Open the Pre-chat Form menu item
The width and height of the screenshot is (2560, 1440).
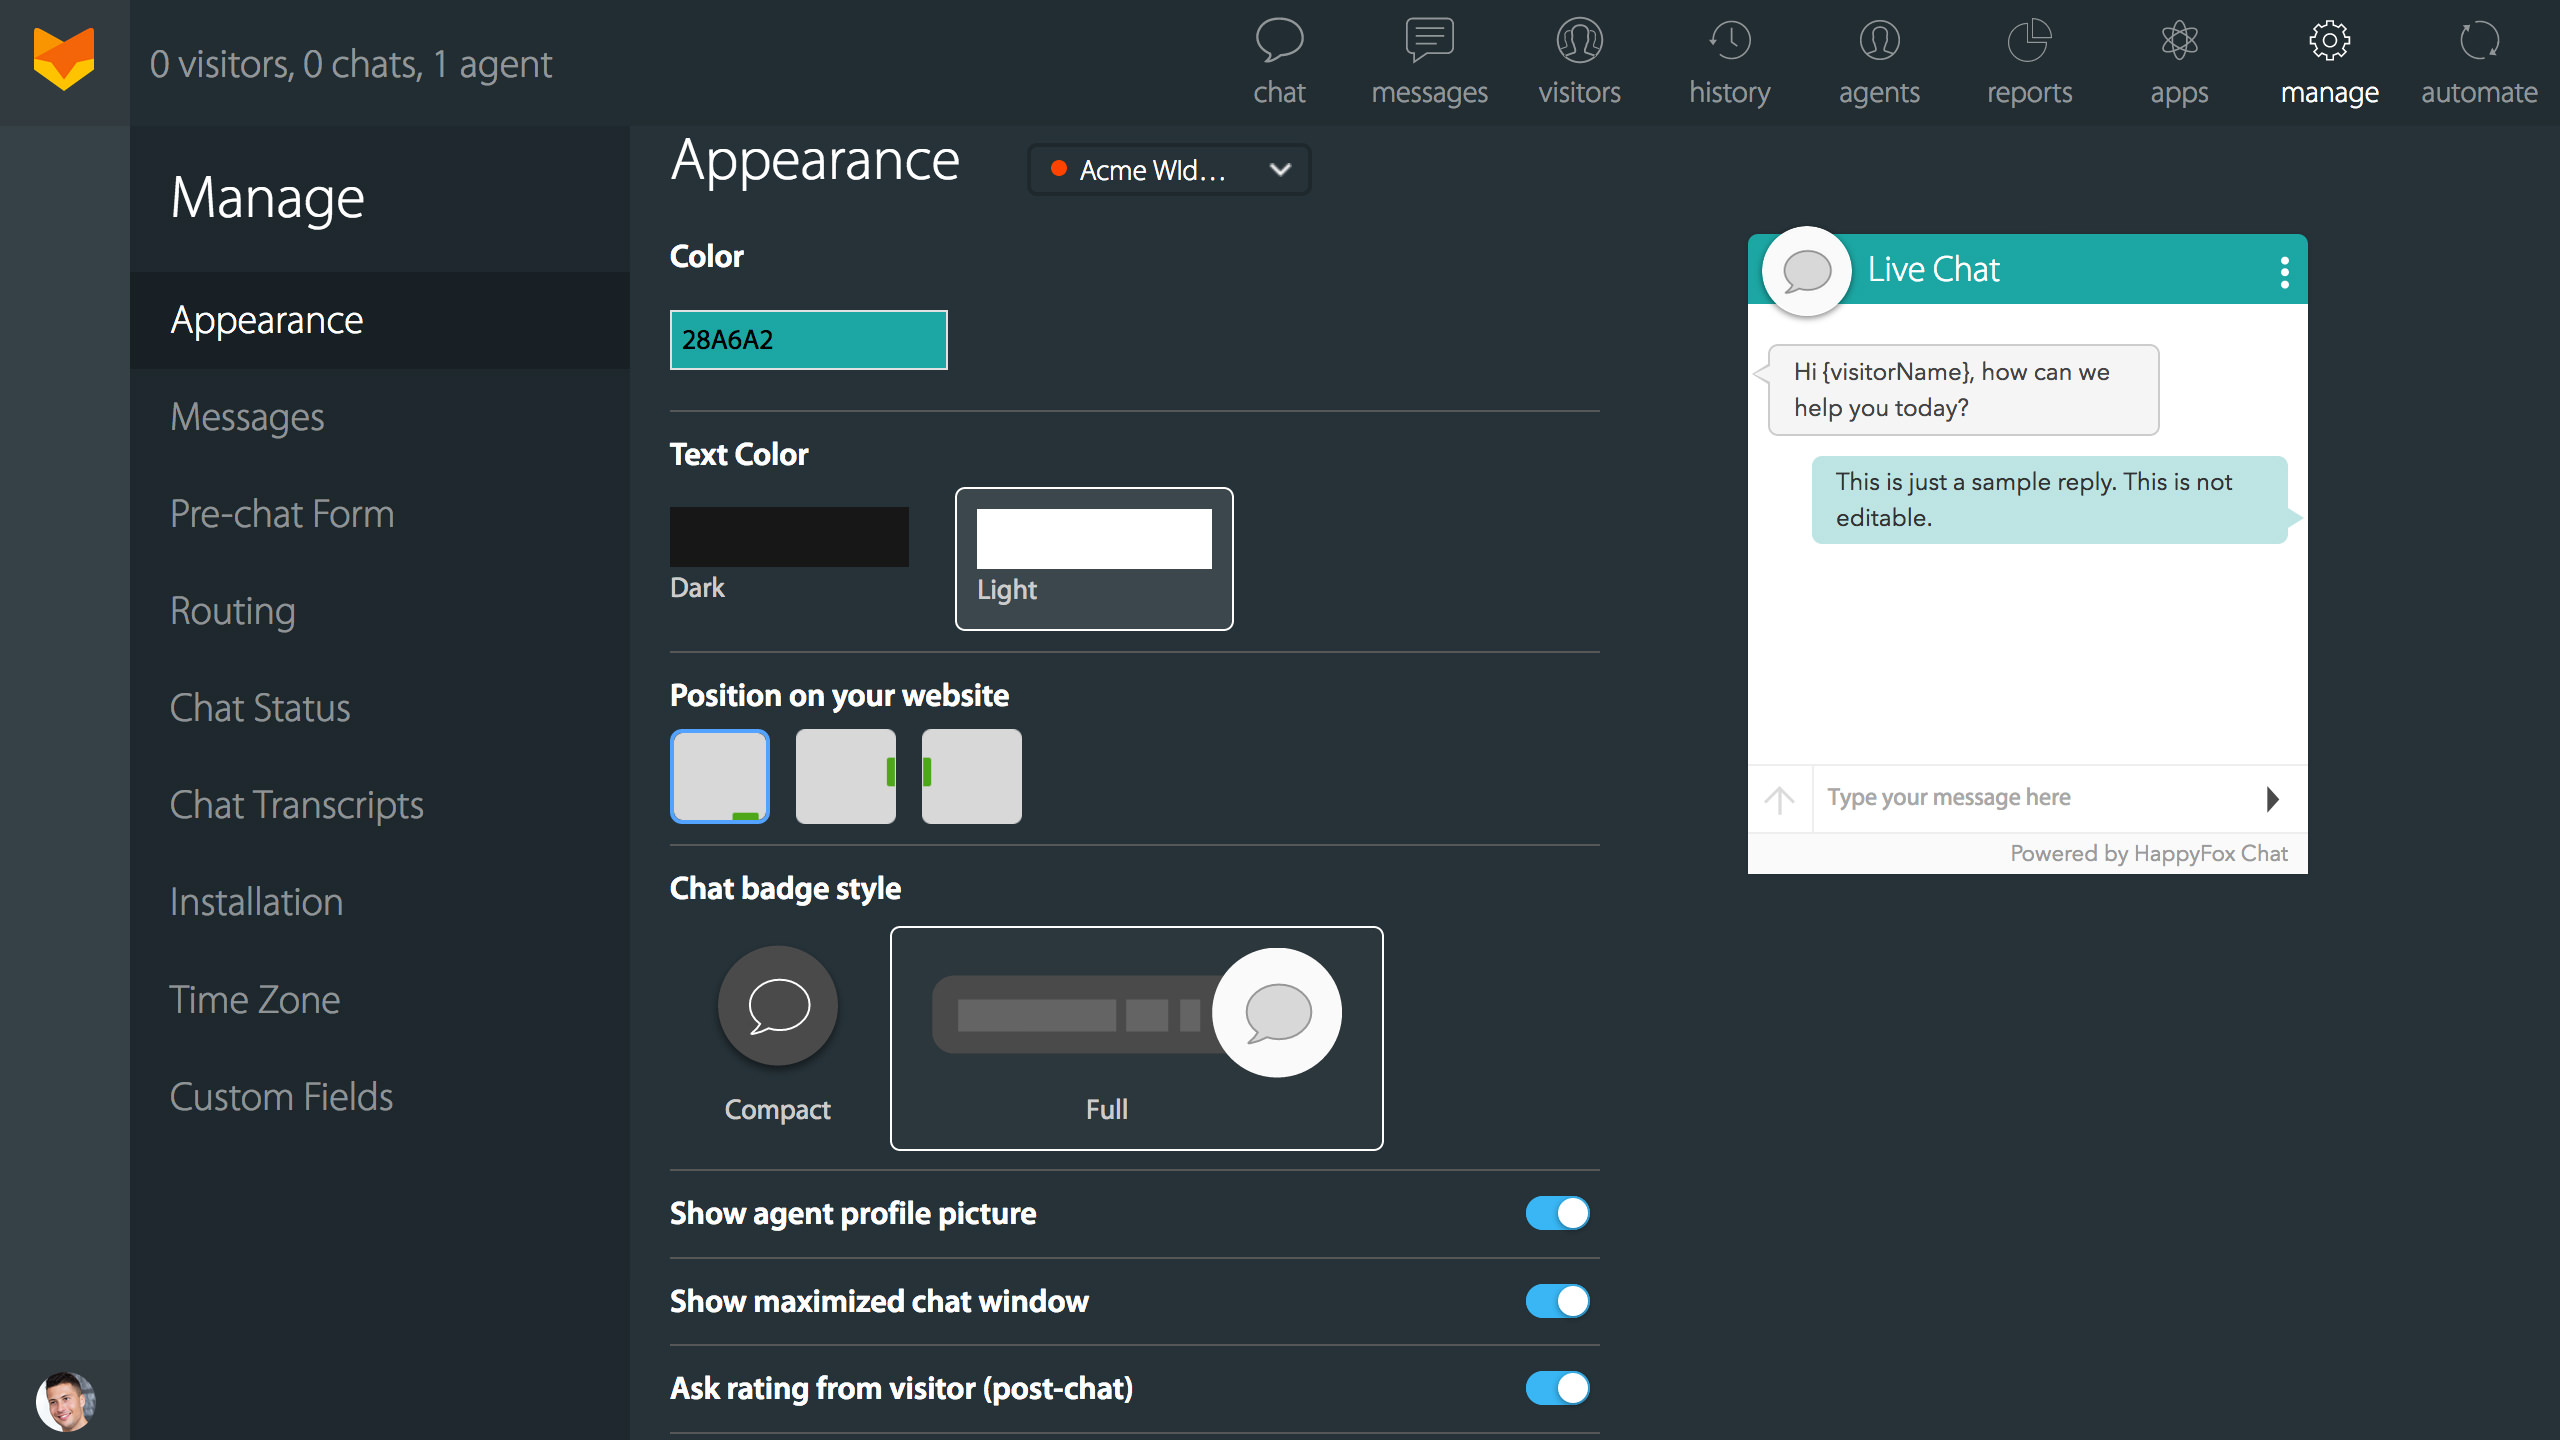pos(282,514)
